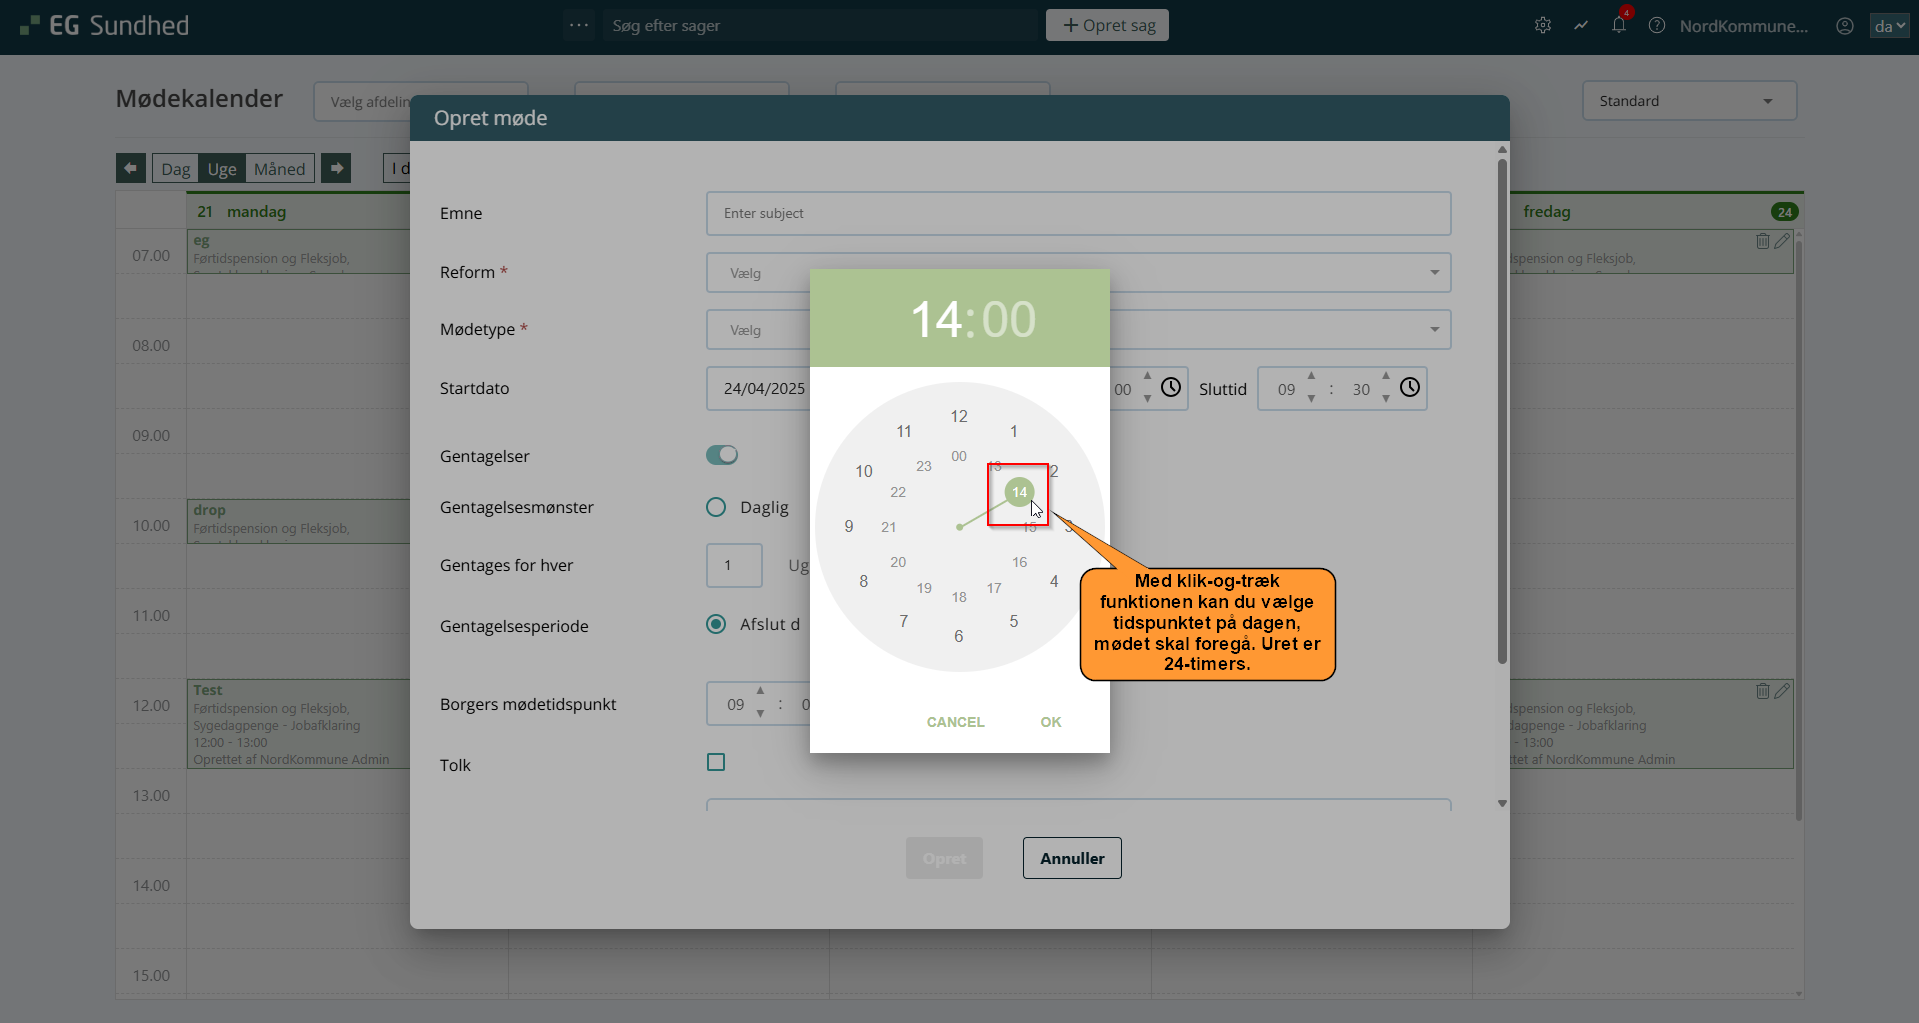Click the next week arrow
This screenshot has height=1023, width=1919.
point(337,168)
